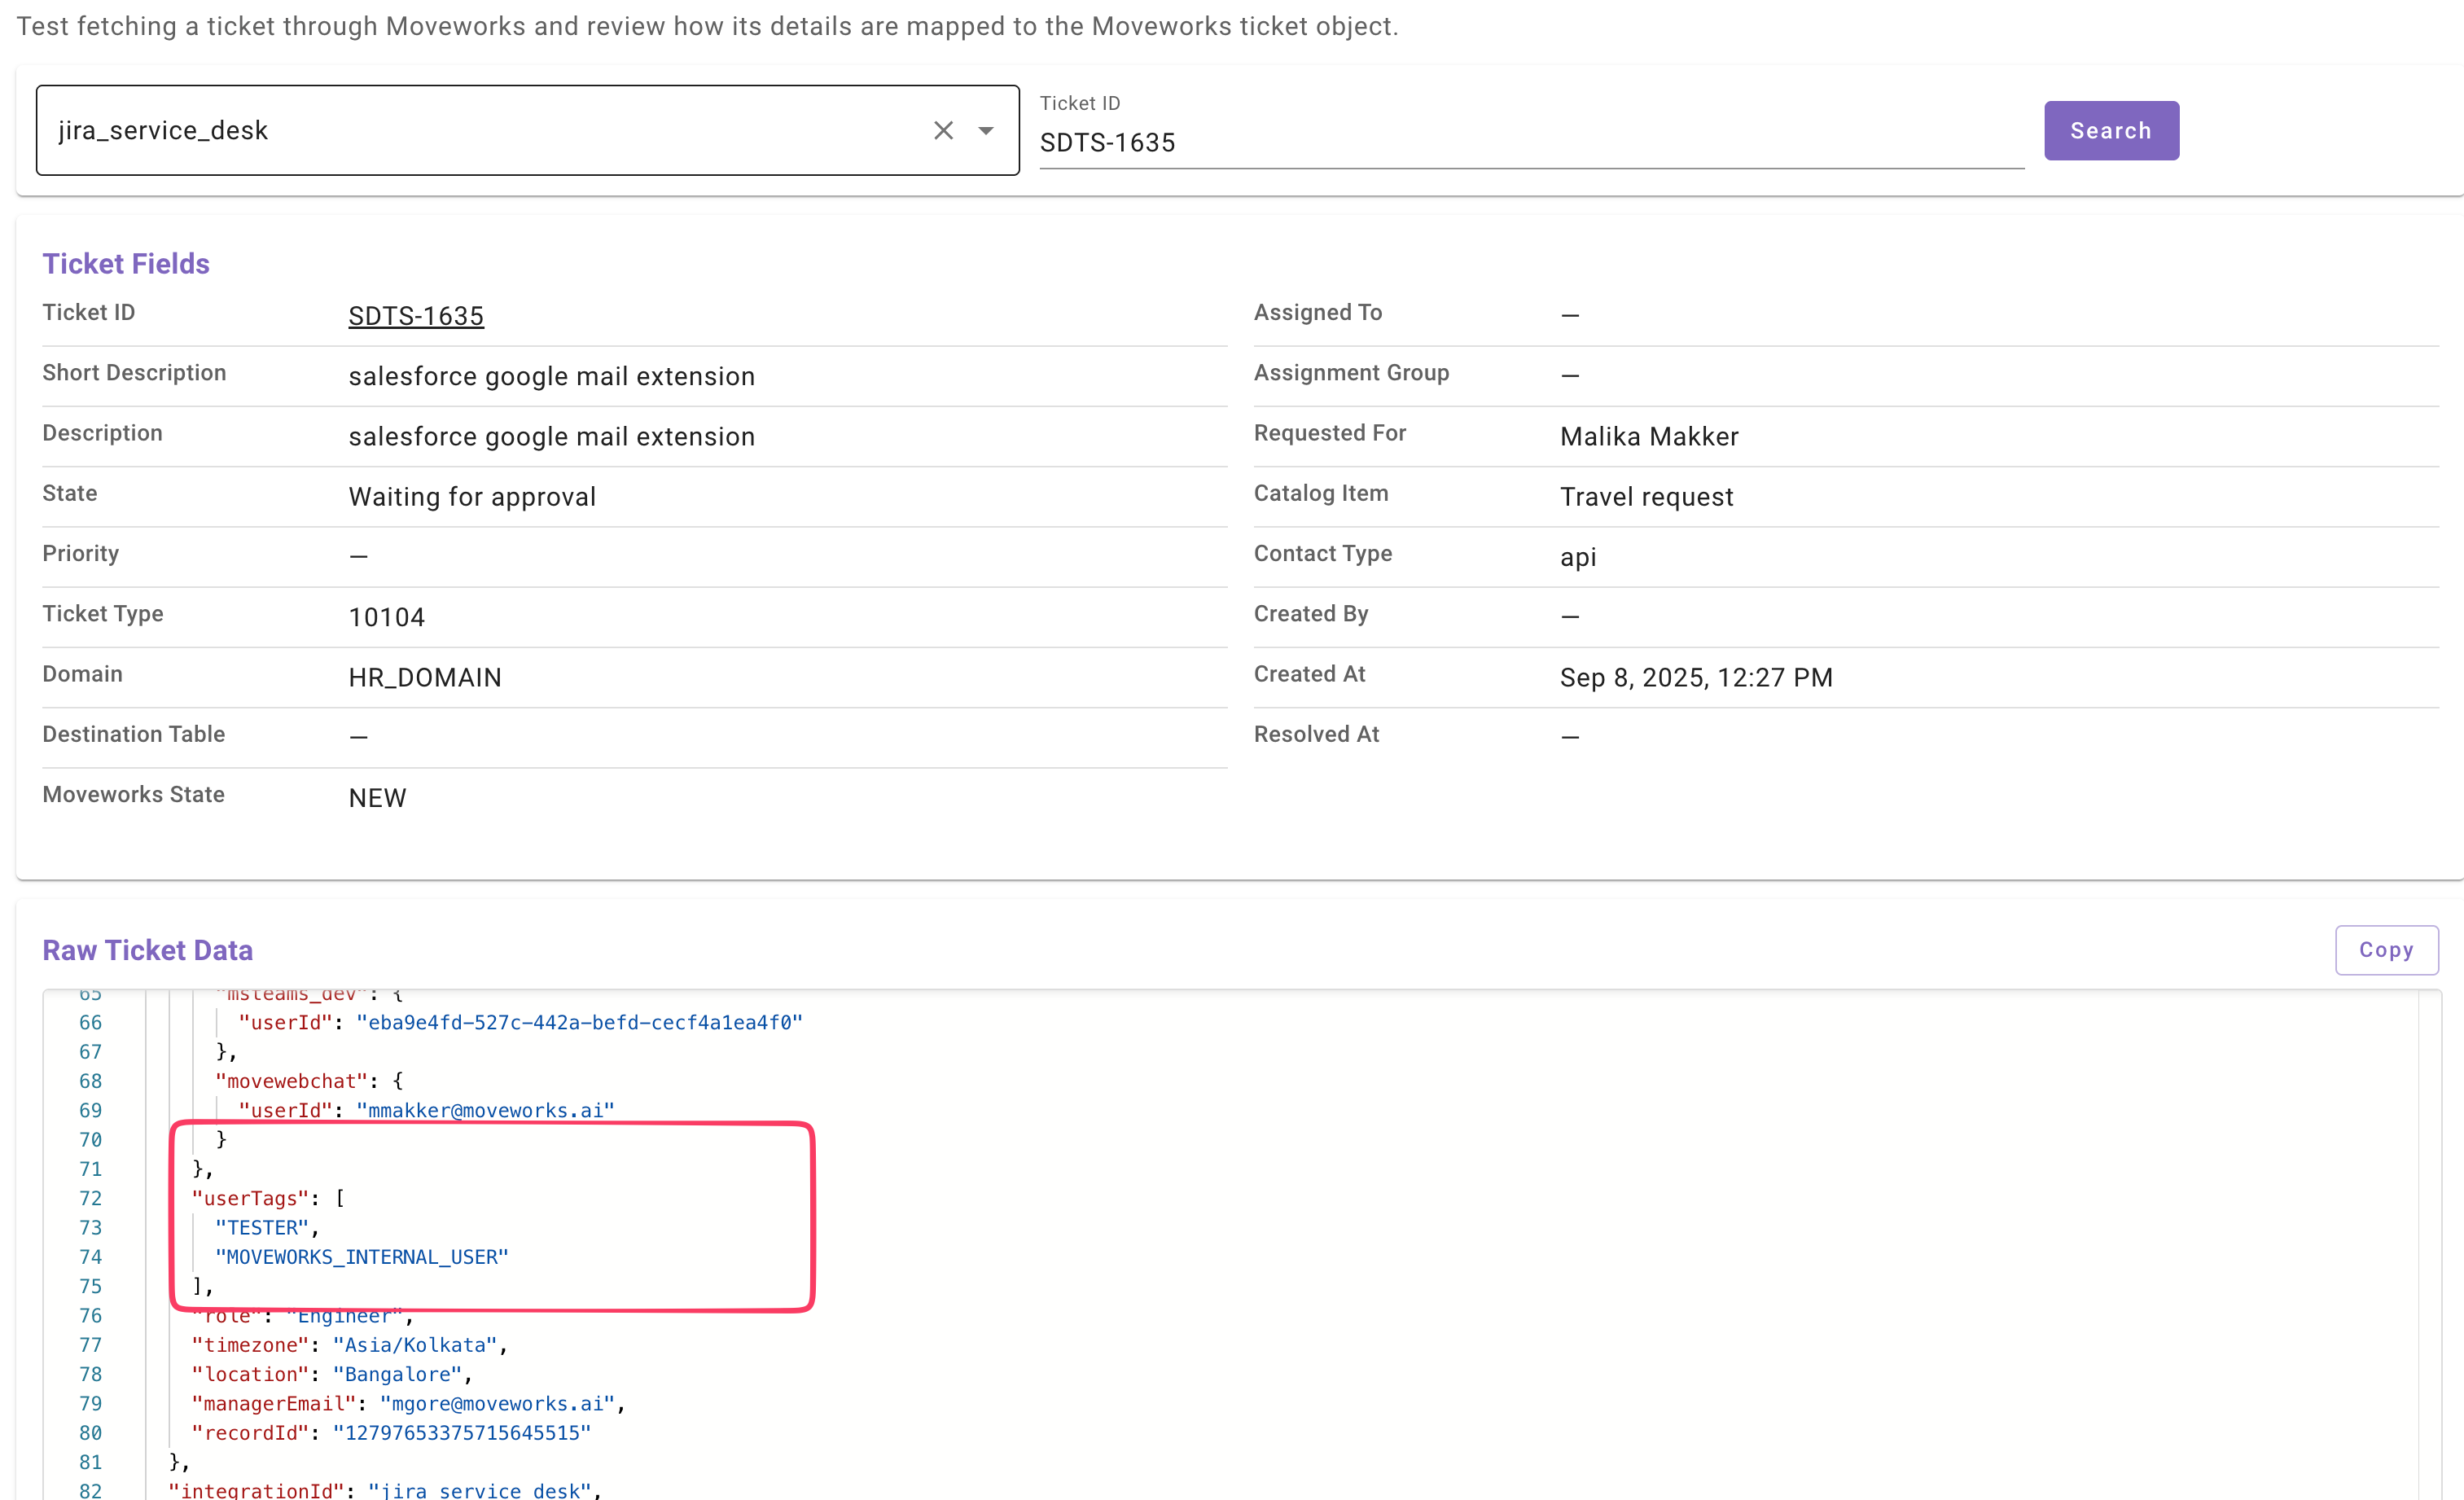Click the Ticket ID input field
Viewport: 2464px width, 1500px height.
[1530, 142]
